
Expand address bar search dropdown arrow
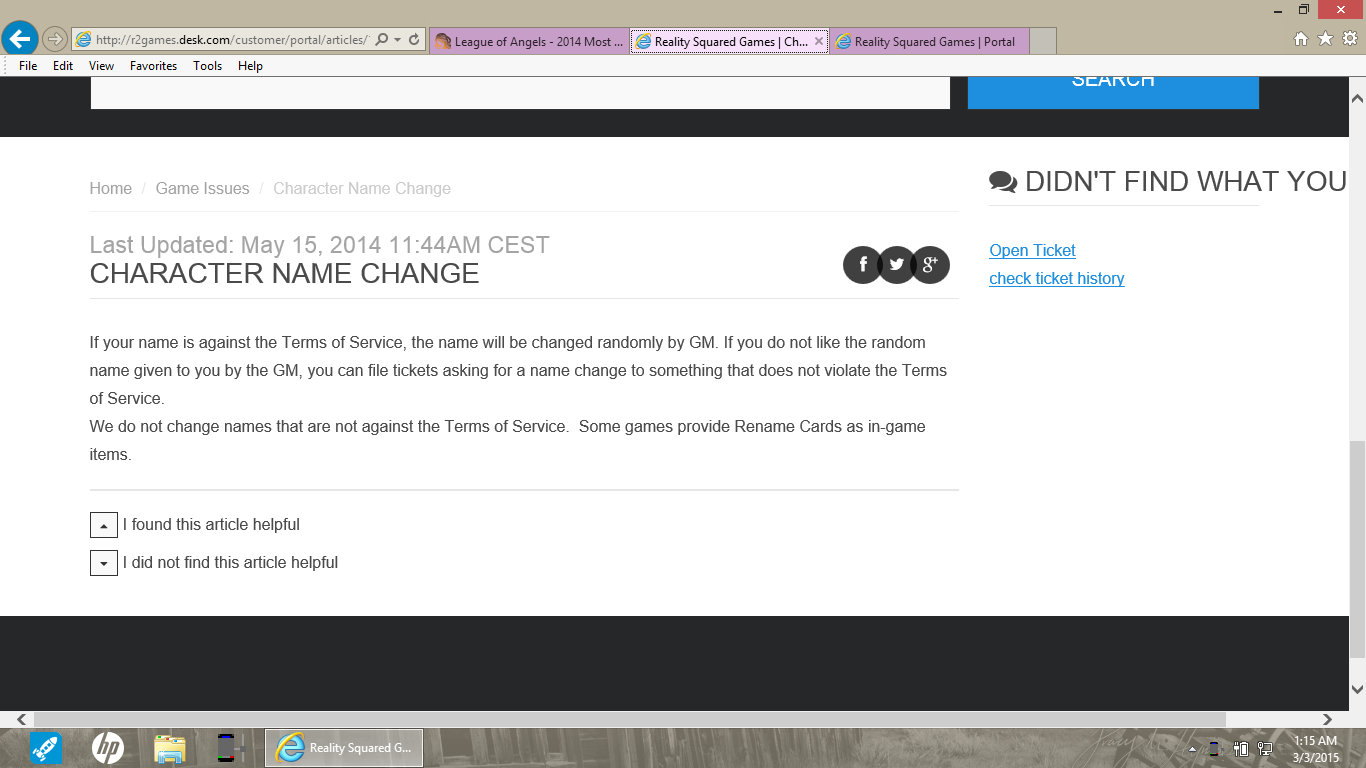pyautogui.click(x=398, y=40)
